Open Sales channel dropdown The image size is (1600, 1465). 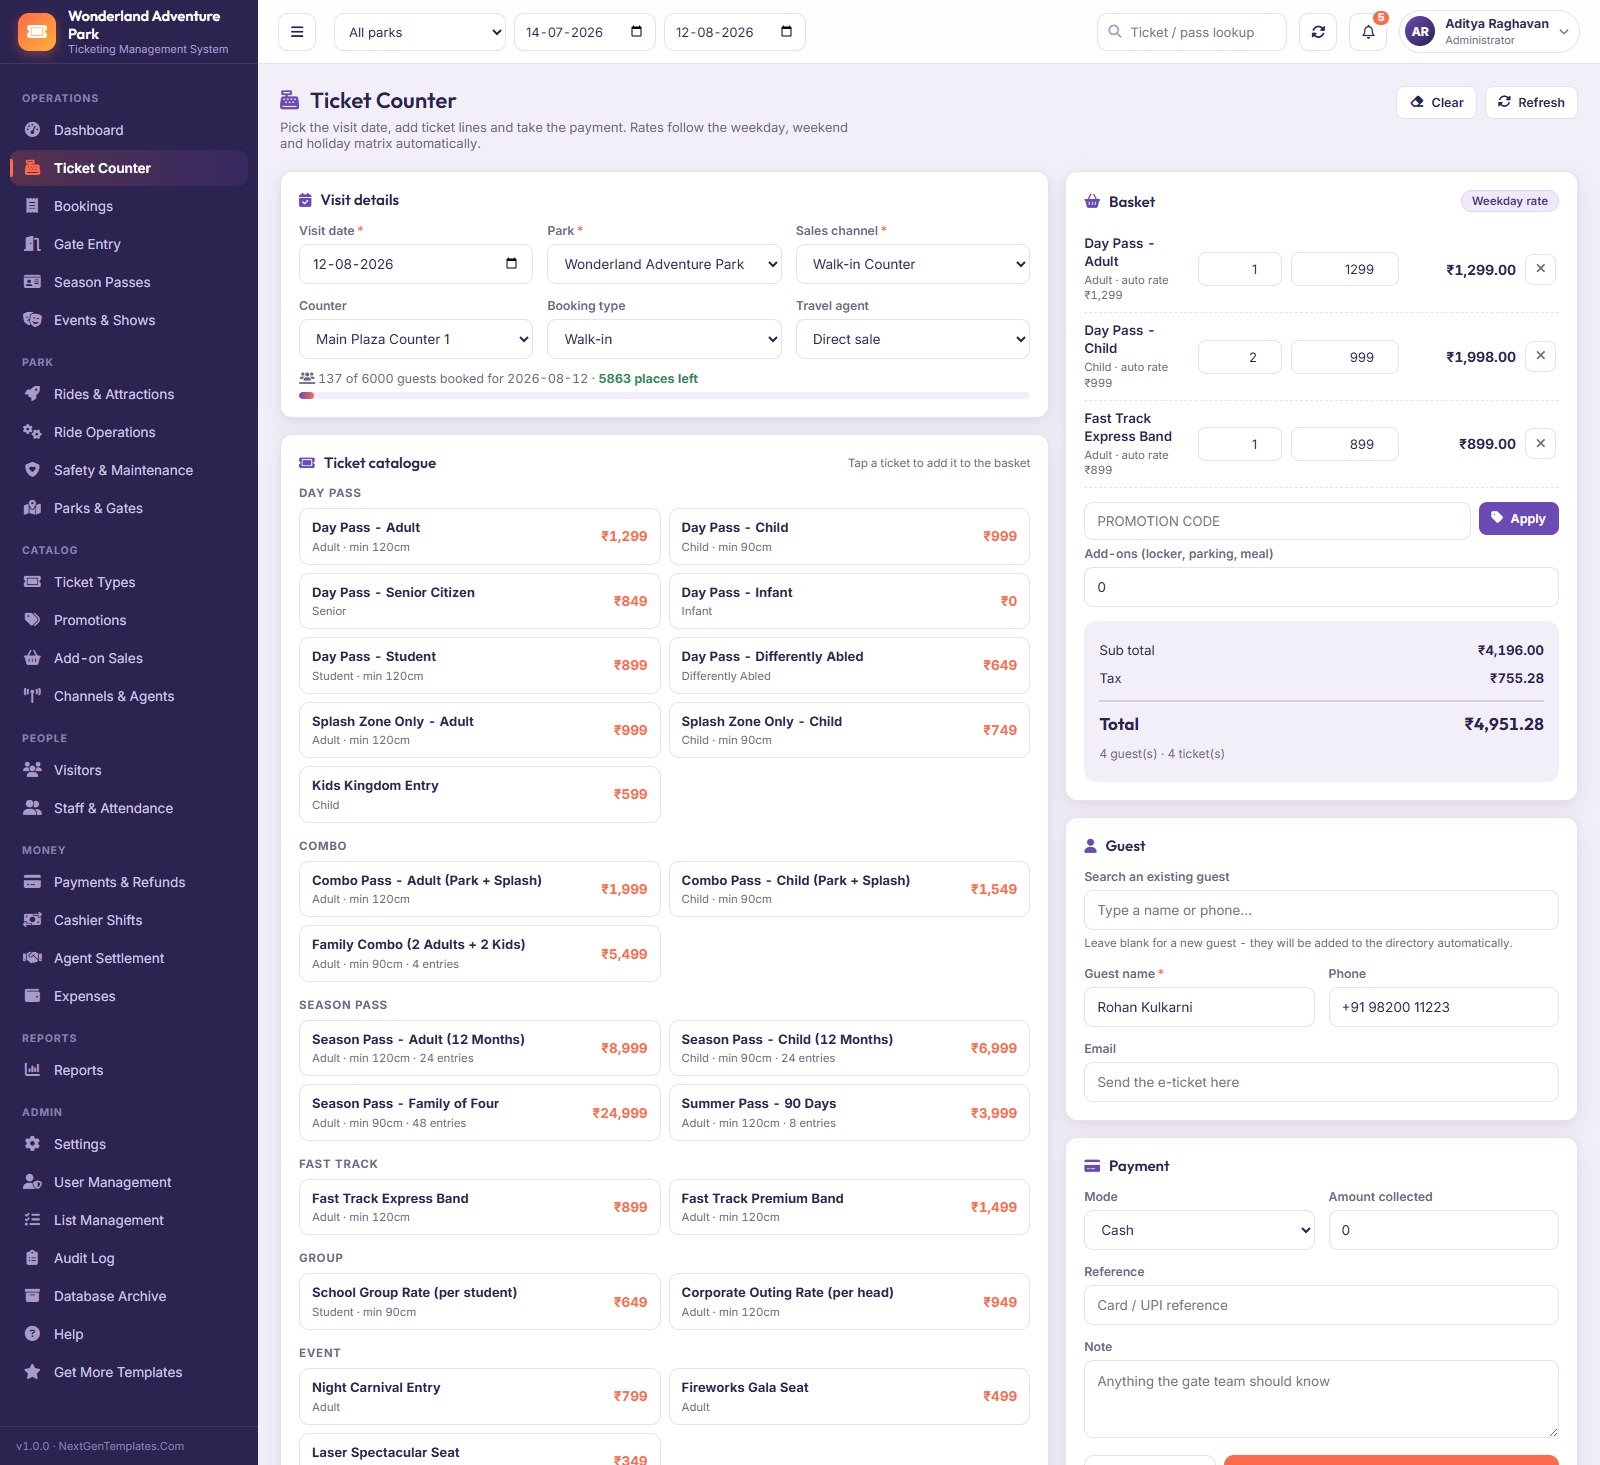(912, 264)
